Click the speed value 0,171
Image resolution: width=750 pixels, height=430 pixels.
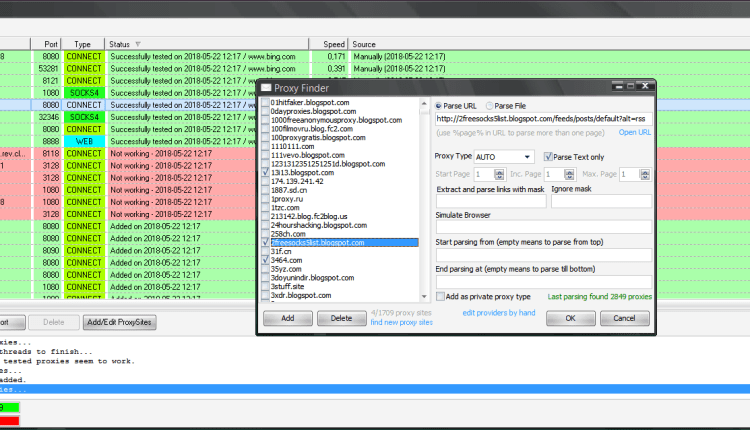pos(336,56)
